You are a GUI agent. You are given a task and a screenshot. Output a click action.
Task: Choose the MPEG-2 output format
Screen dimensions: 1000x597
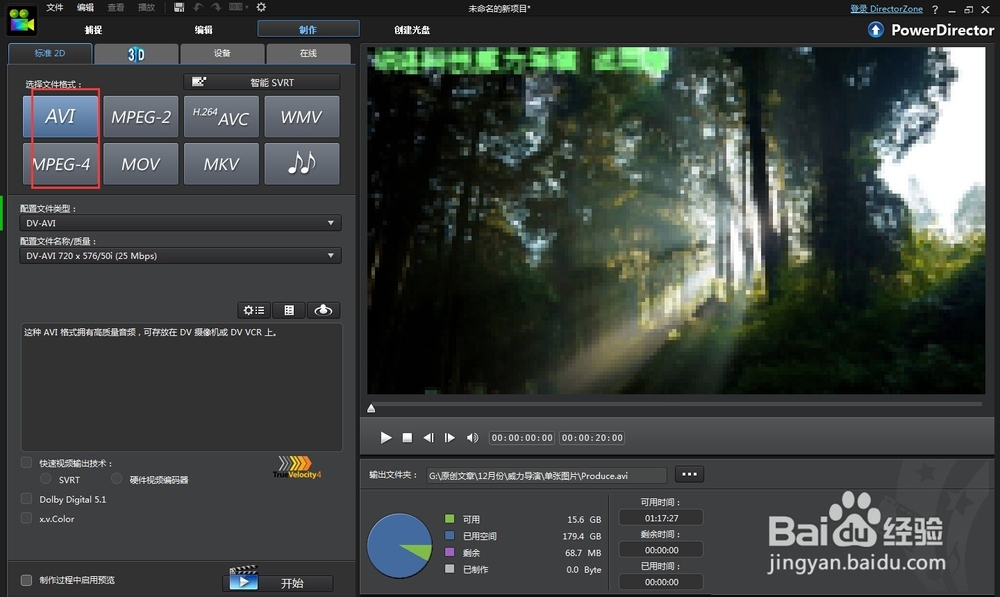pyautogui.click(x=140, y=117)
